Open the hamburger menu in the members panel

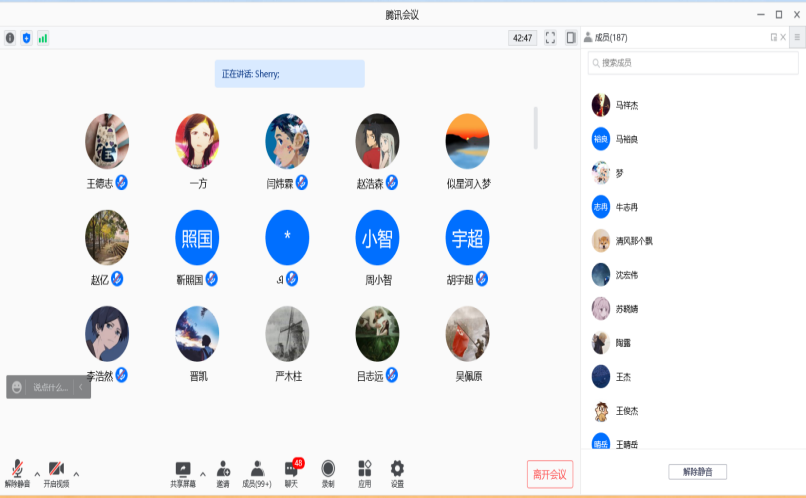tap(797, 37)
